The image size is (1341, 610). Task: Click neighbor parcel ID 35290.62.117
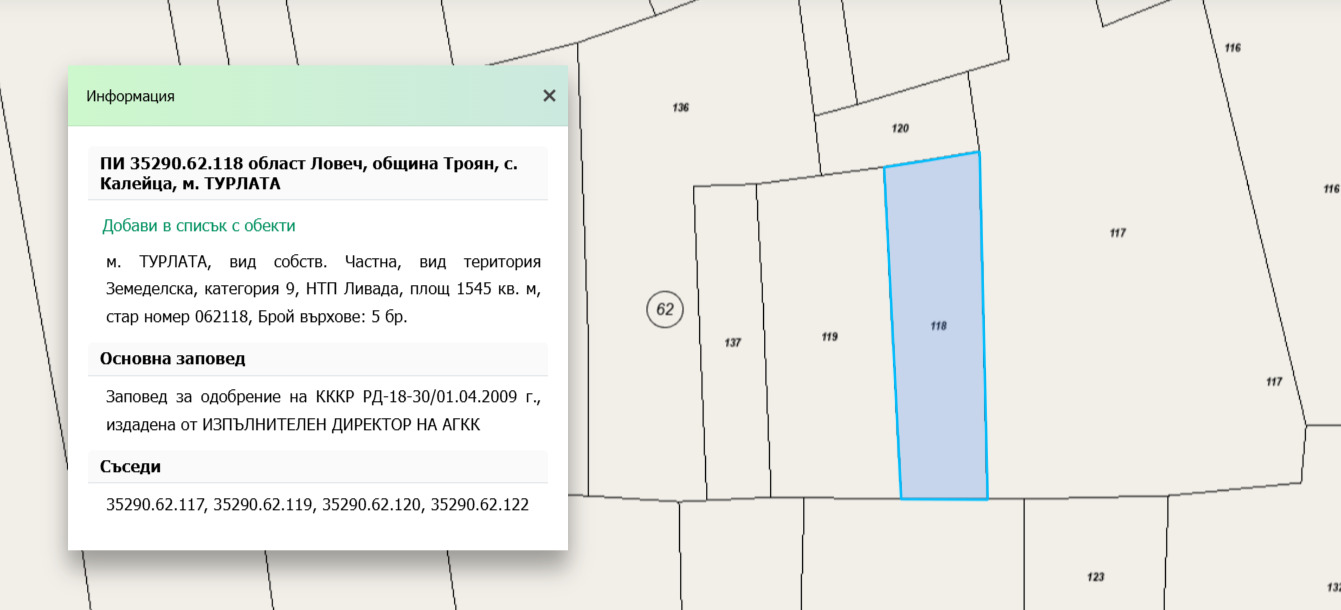(155, 505)
